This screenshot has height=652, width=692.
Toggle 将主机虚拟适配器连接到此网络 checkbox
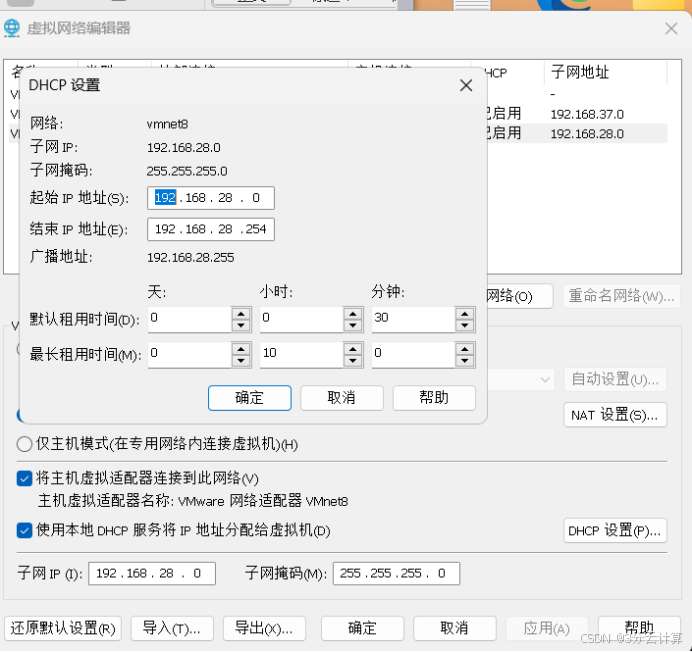[25, 479]
